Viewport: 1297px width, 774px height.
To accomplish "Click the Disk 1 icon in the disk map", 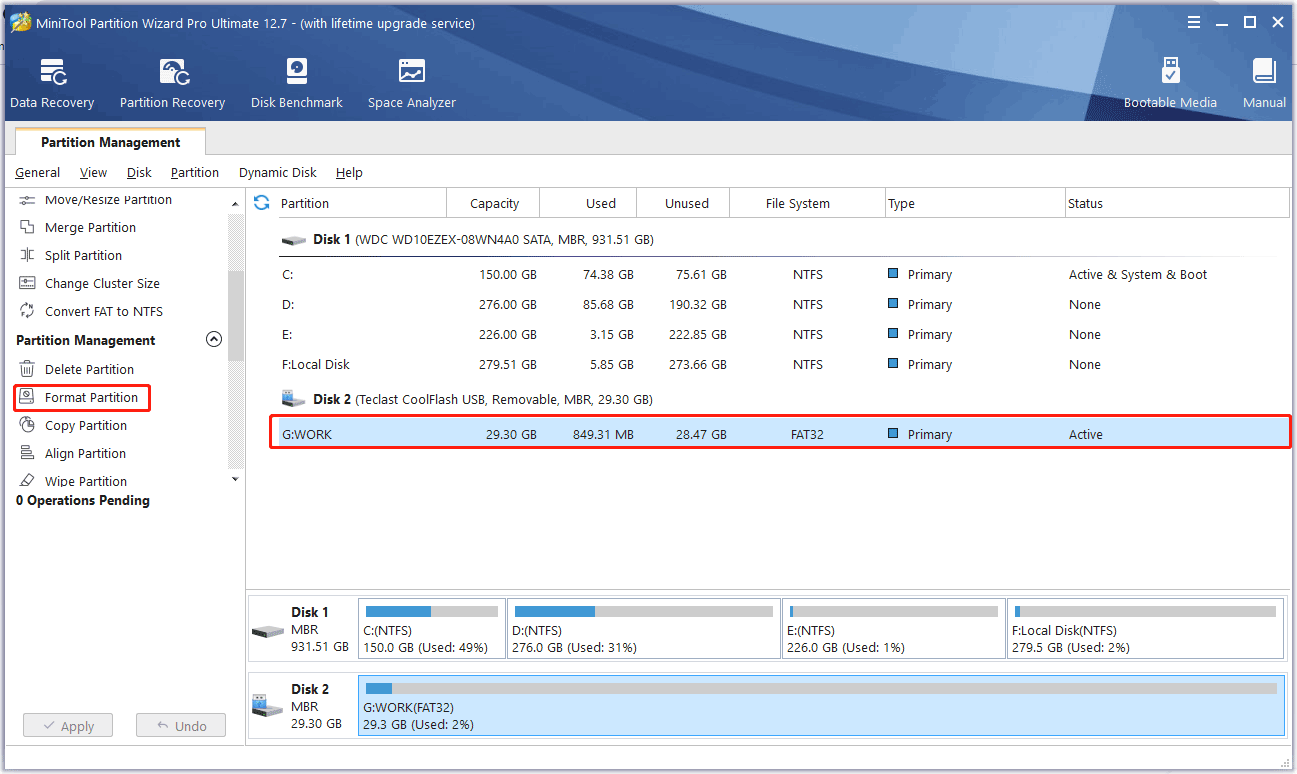I will coord(268,632).
